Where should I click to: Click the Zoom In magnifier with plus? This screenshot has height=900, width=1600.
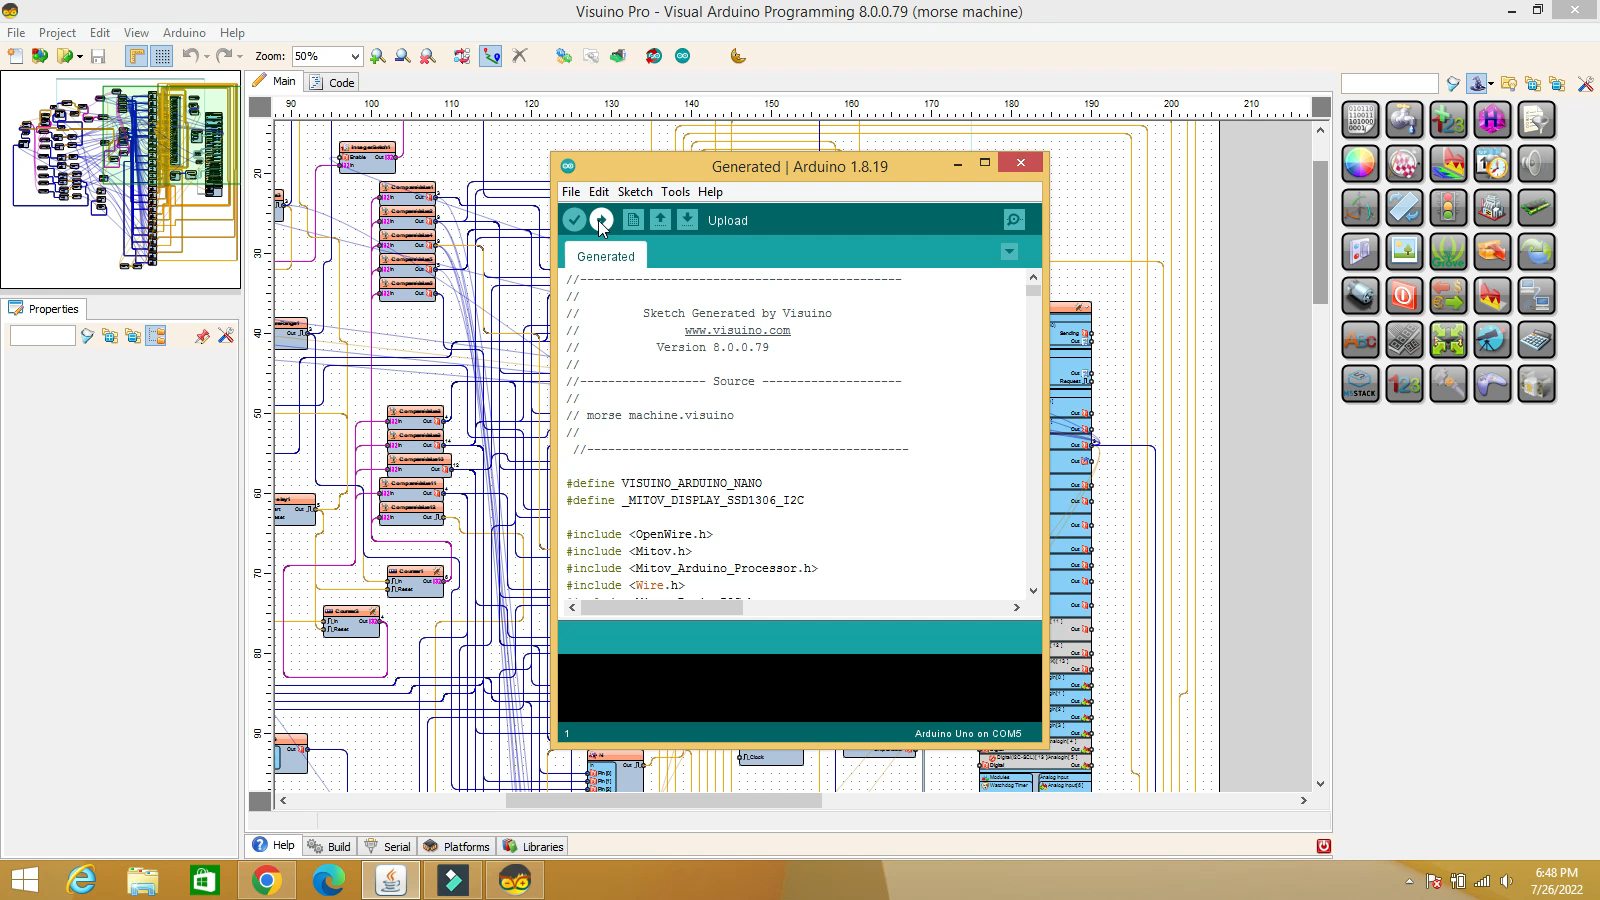[x=377, y=56]
